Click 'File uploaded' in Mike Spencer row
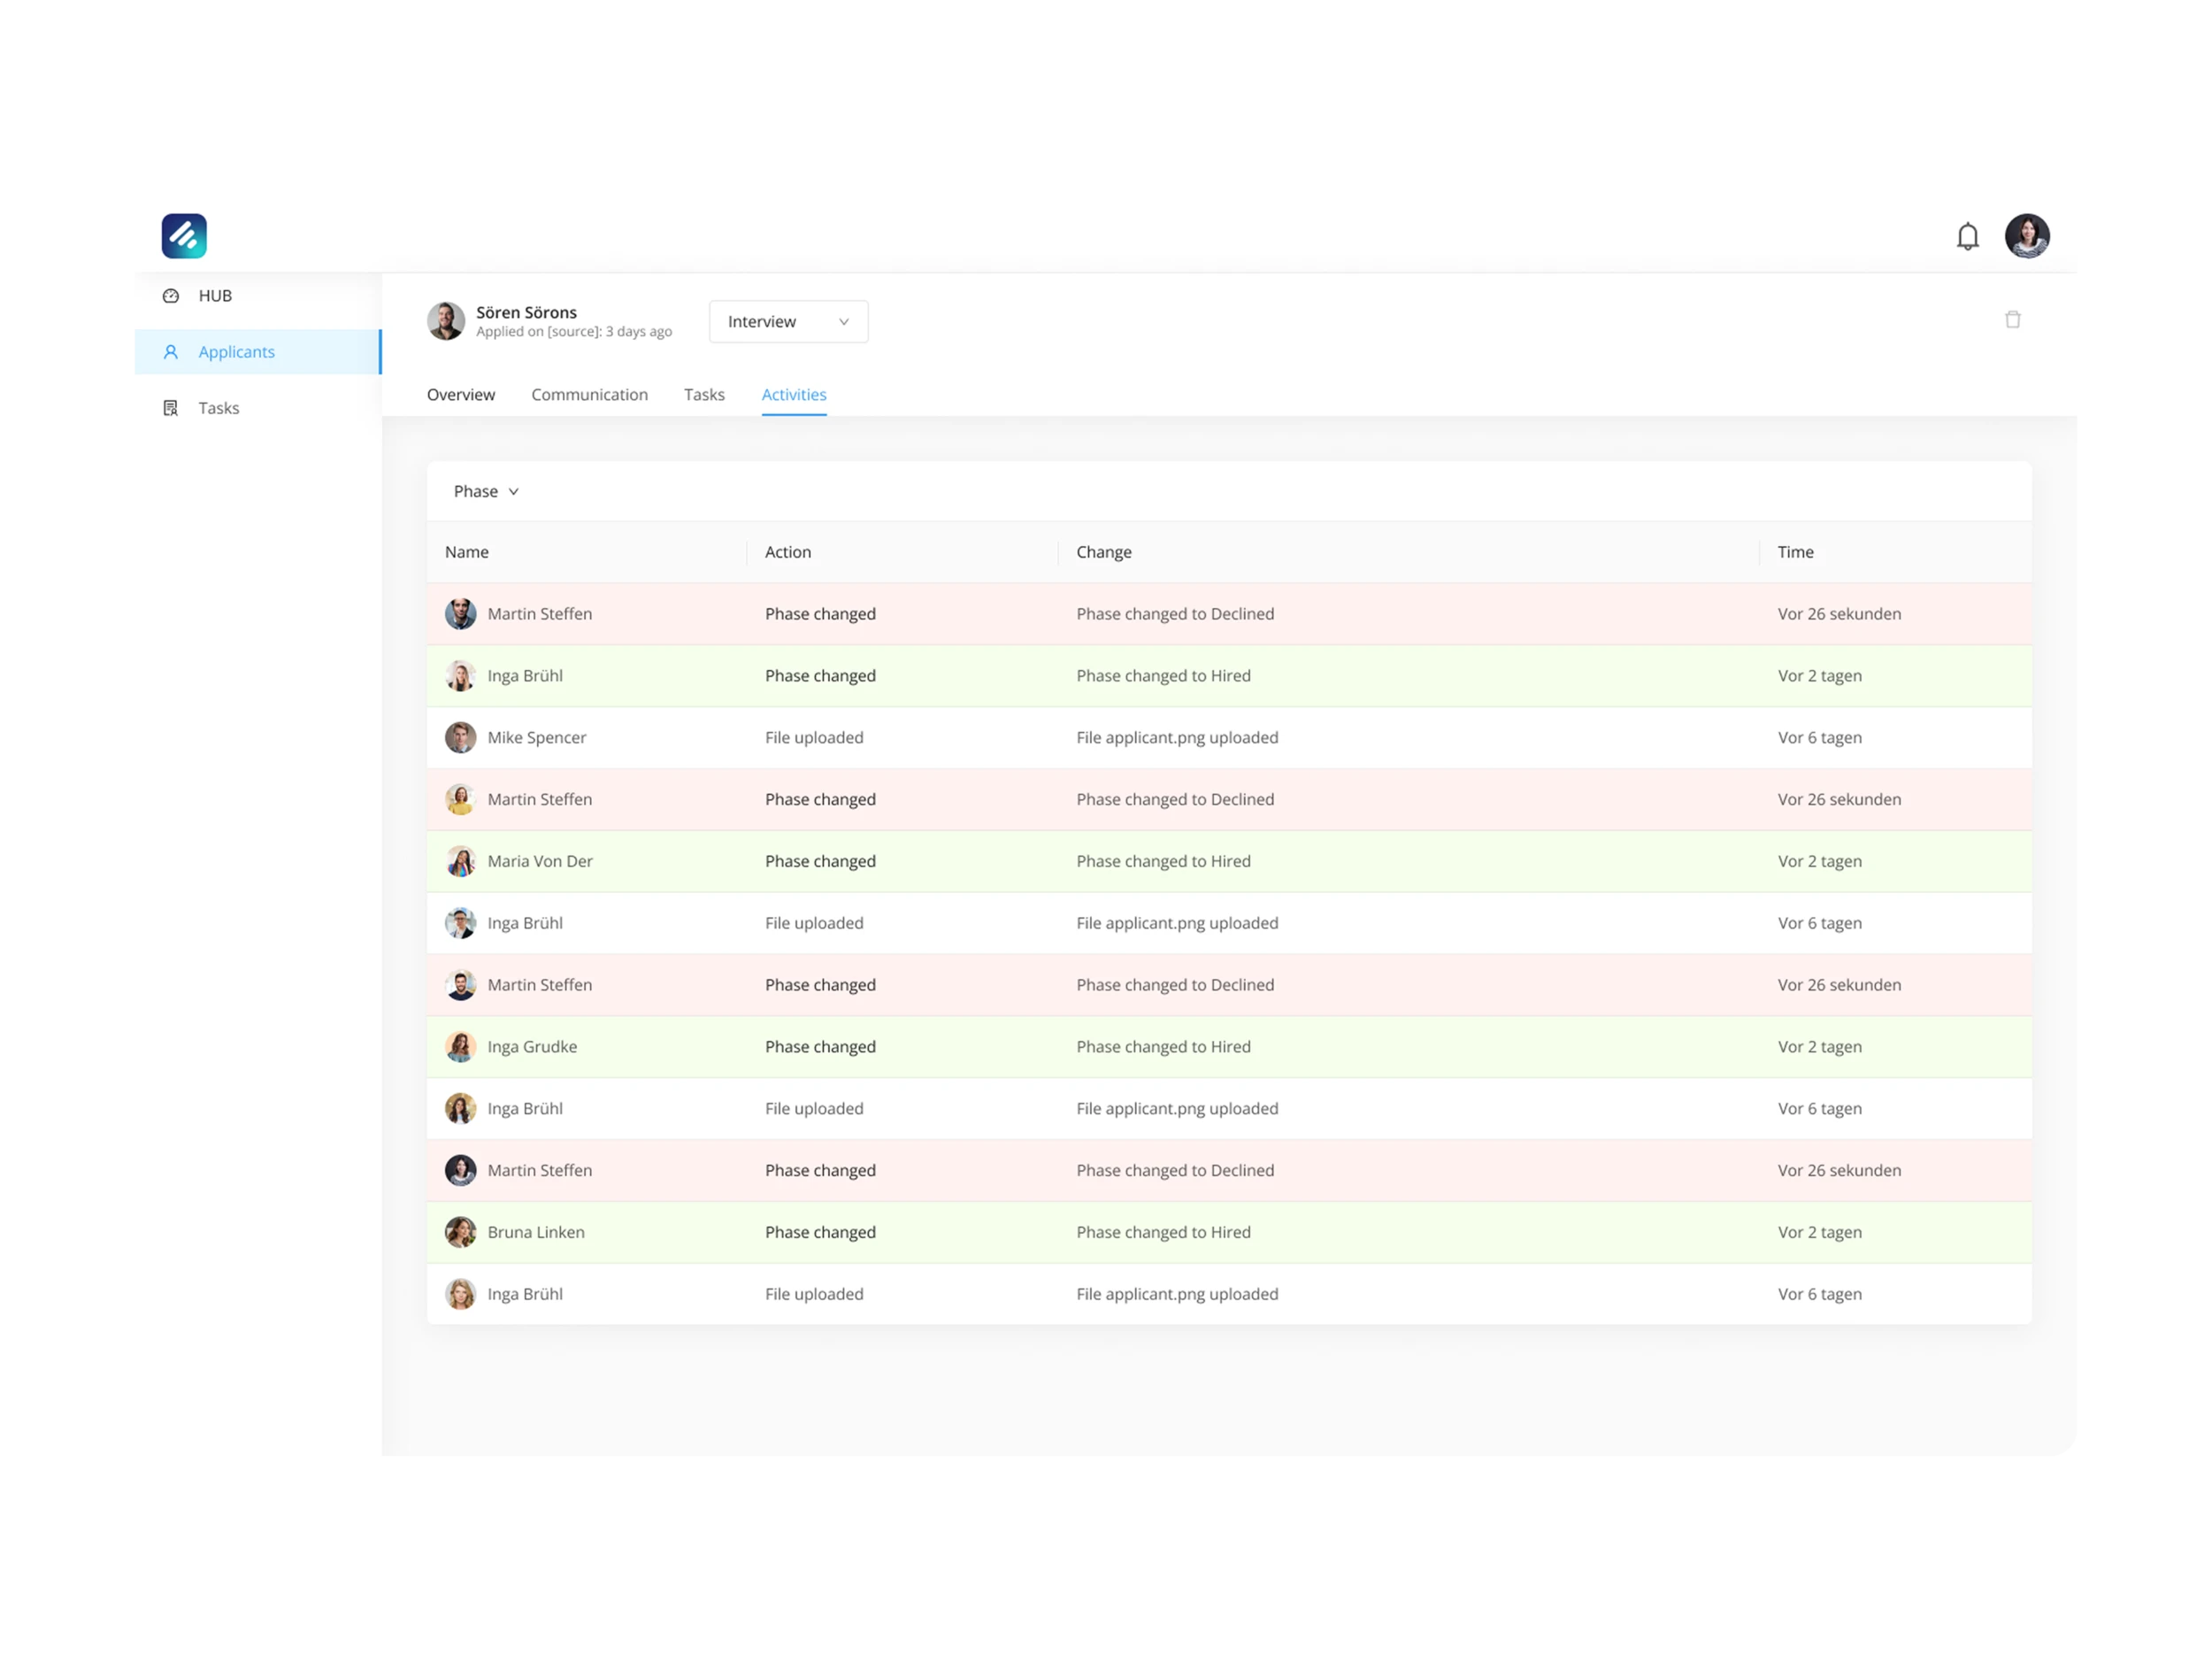 pos(814,737)
